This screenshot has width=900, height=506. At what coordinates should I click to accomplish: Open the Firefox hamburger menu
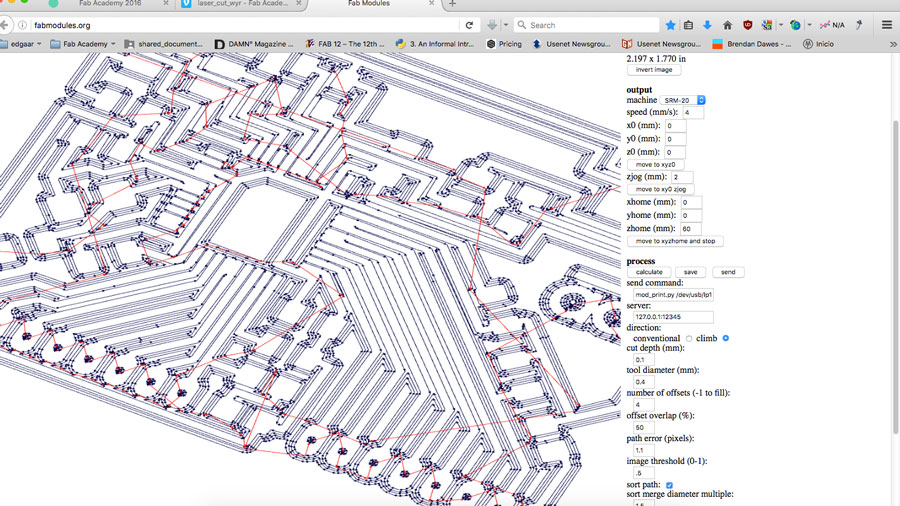click(x=887, y=25)
